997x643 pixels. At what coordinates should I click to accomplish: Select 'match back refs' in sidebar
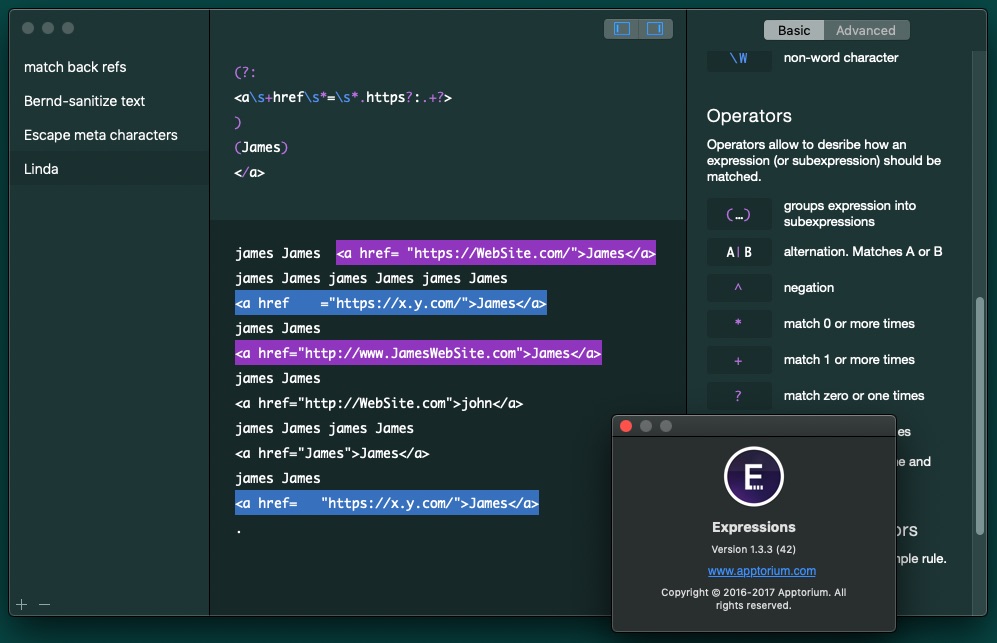pos(75,67)
